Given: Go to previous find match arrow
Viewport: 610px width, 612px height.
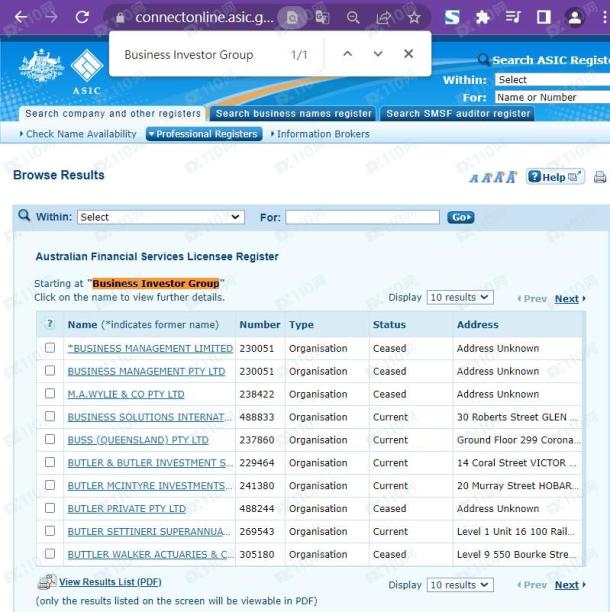Looking at the screenshot, I should coord(347,54).
